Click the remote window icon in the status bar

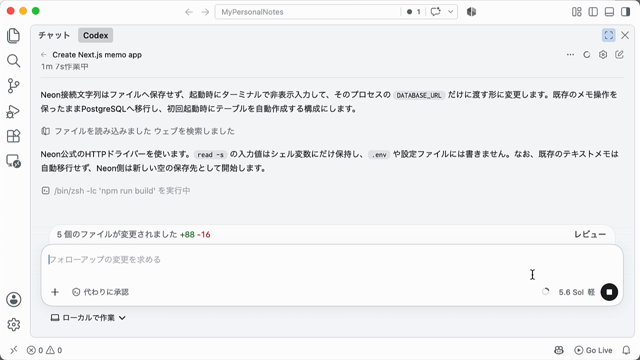pyautogui.click(x=13, y=350)
